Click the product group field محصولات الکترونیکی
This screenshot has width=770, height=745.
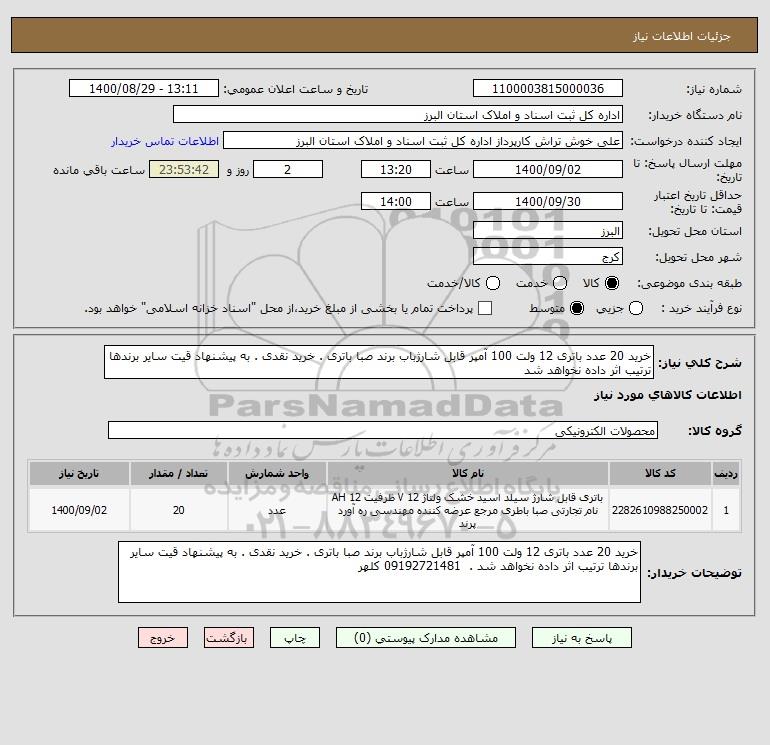point(383,430)
